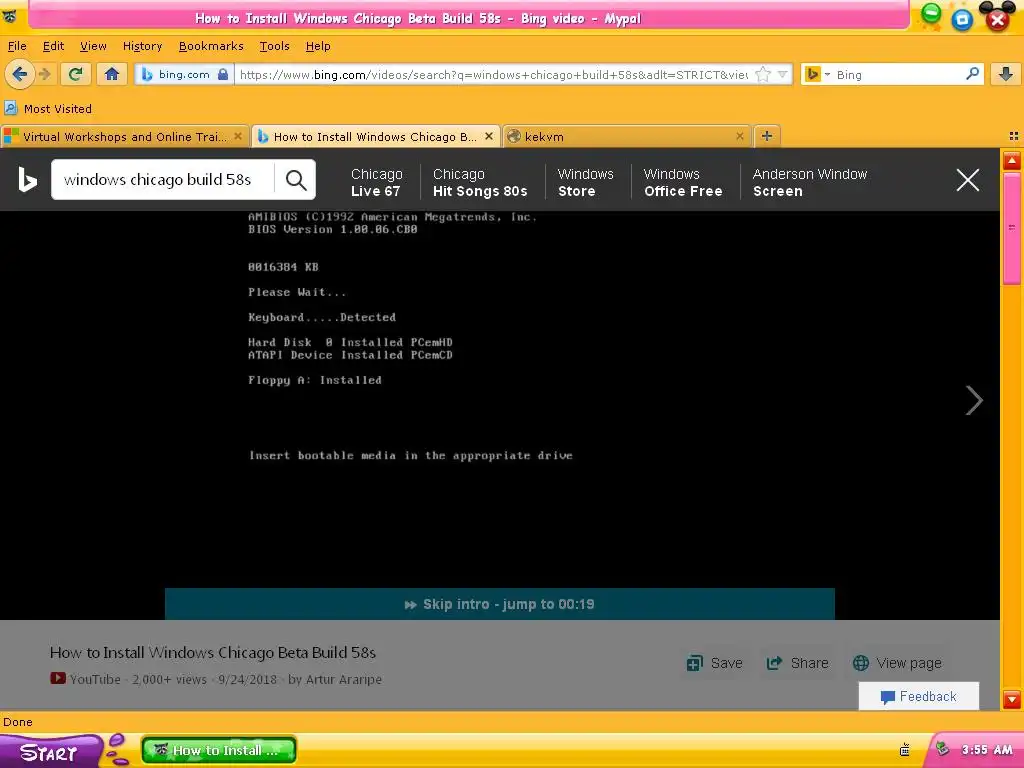Open Anderson Window Screen related search
Viewport: 1024px width, 768px height.
click(810, 182)
